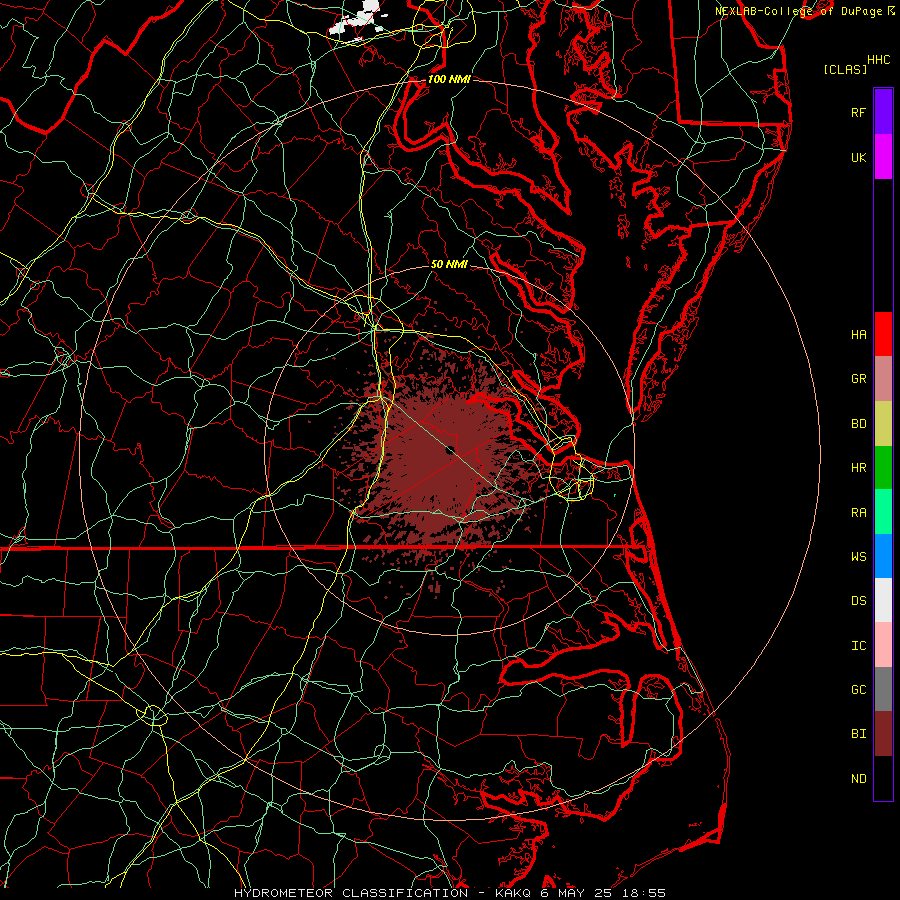This screenshot has height=900, width=900.
Task: Click the GC legend label
Action: coord(858,690)
